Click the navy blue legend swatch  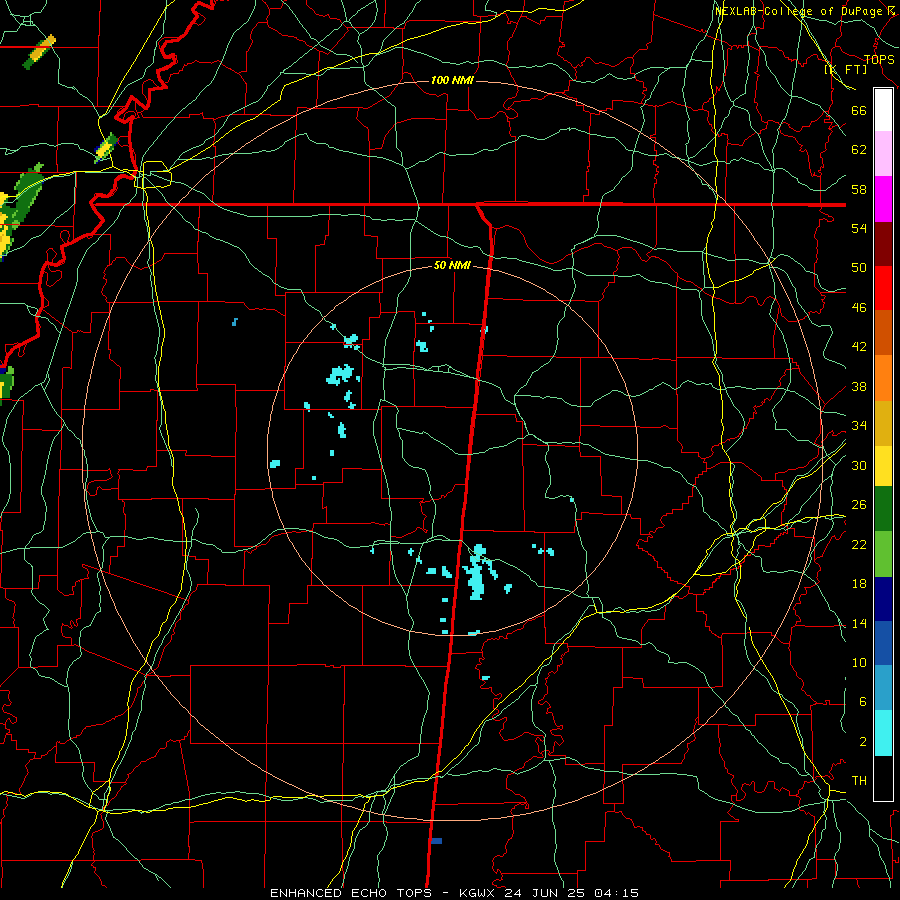click(883, 599)
